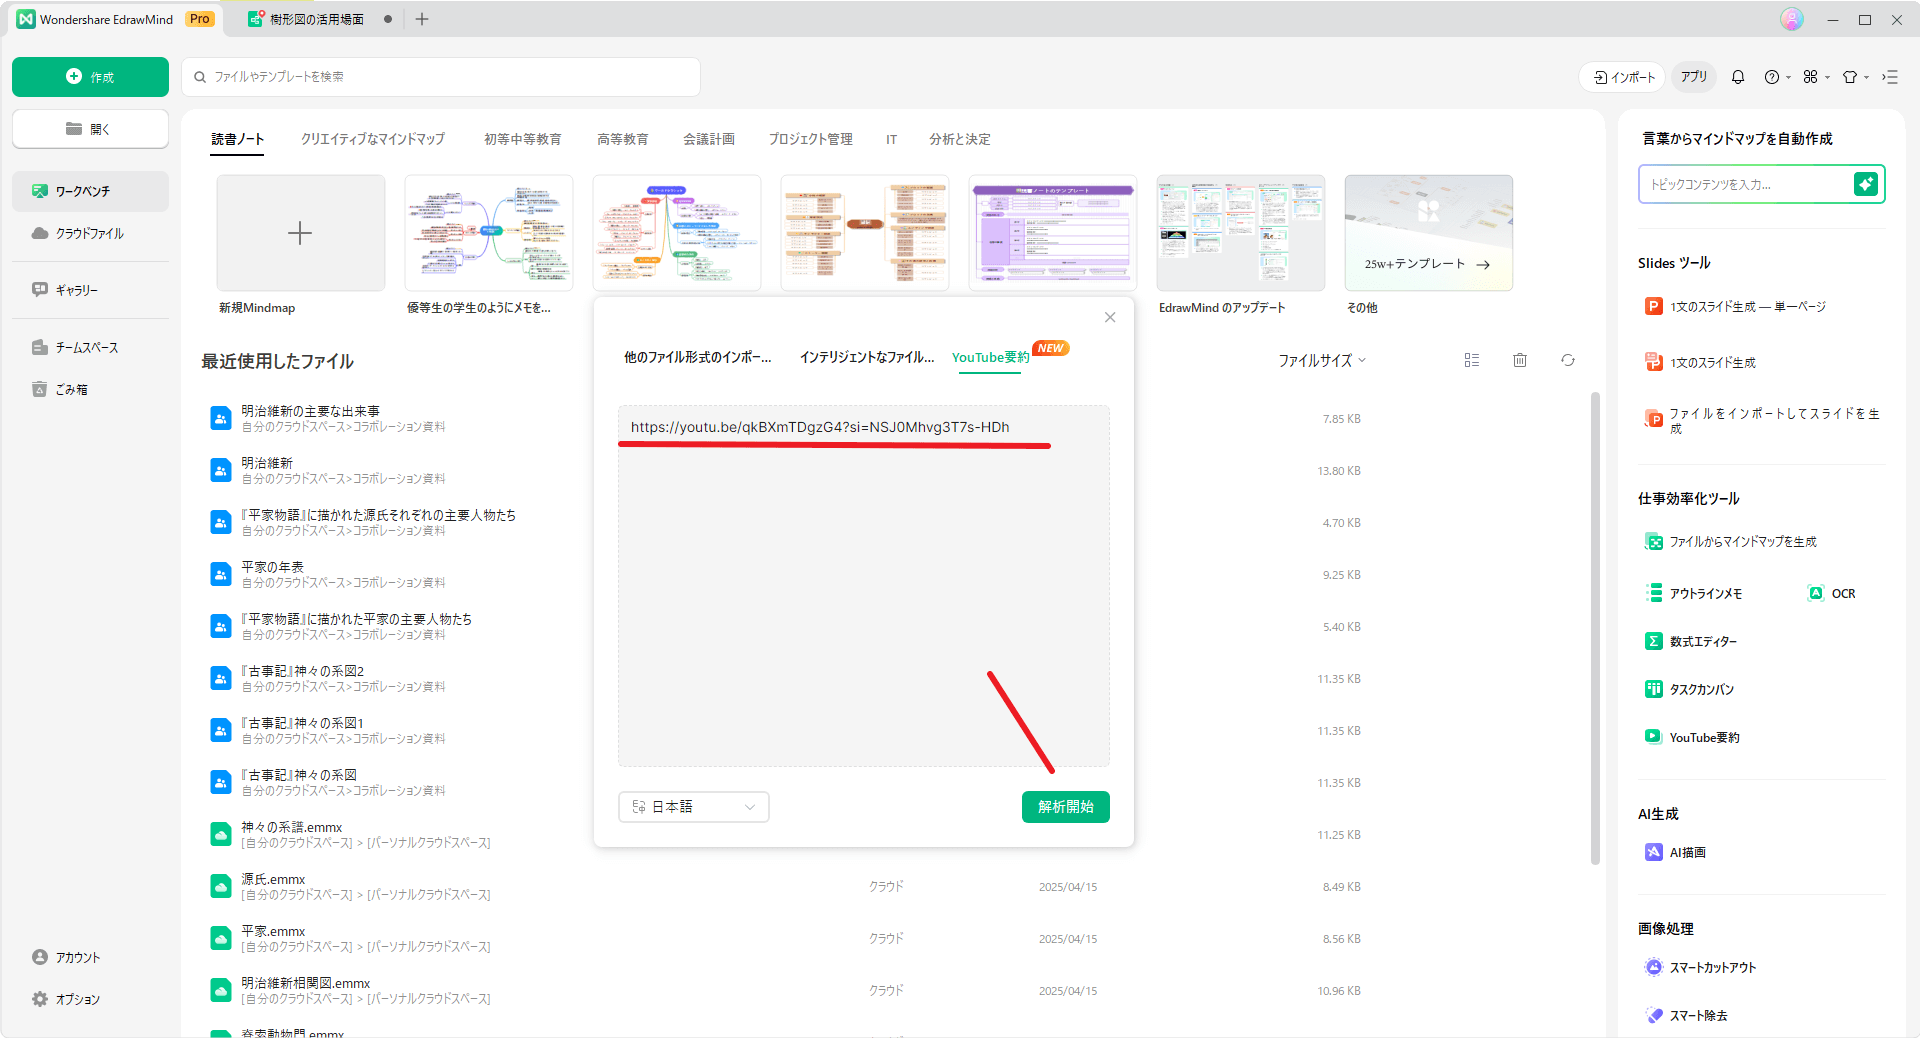Refresh the recent files list
The width and height of the screenshot is (1920, 1038).
[x=1568, y=360]
